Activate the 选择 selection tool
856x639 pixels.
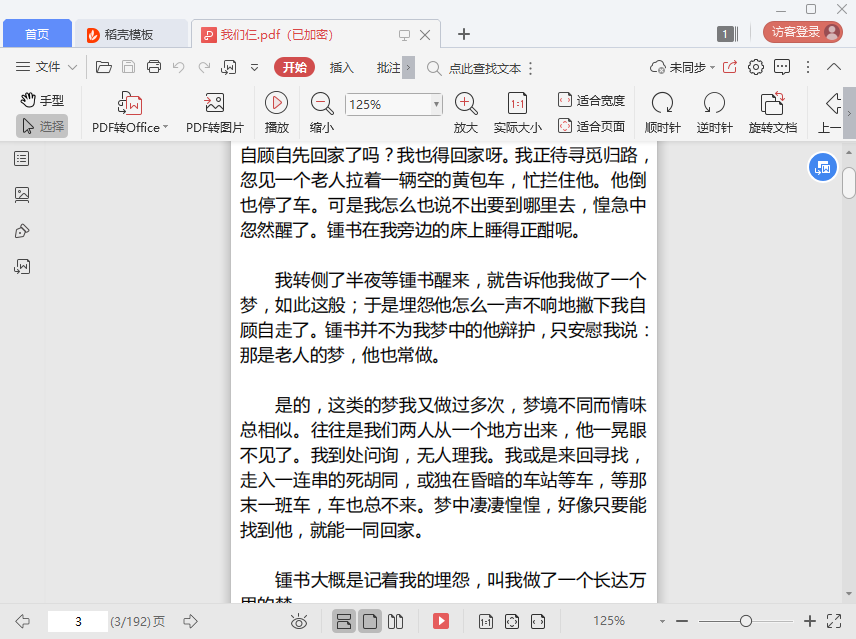42,126
